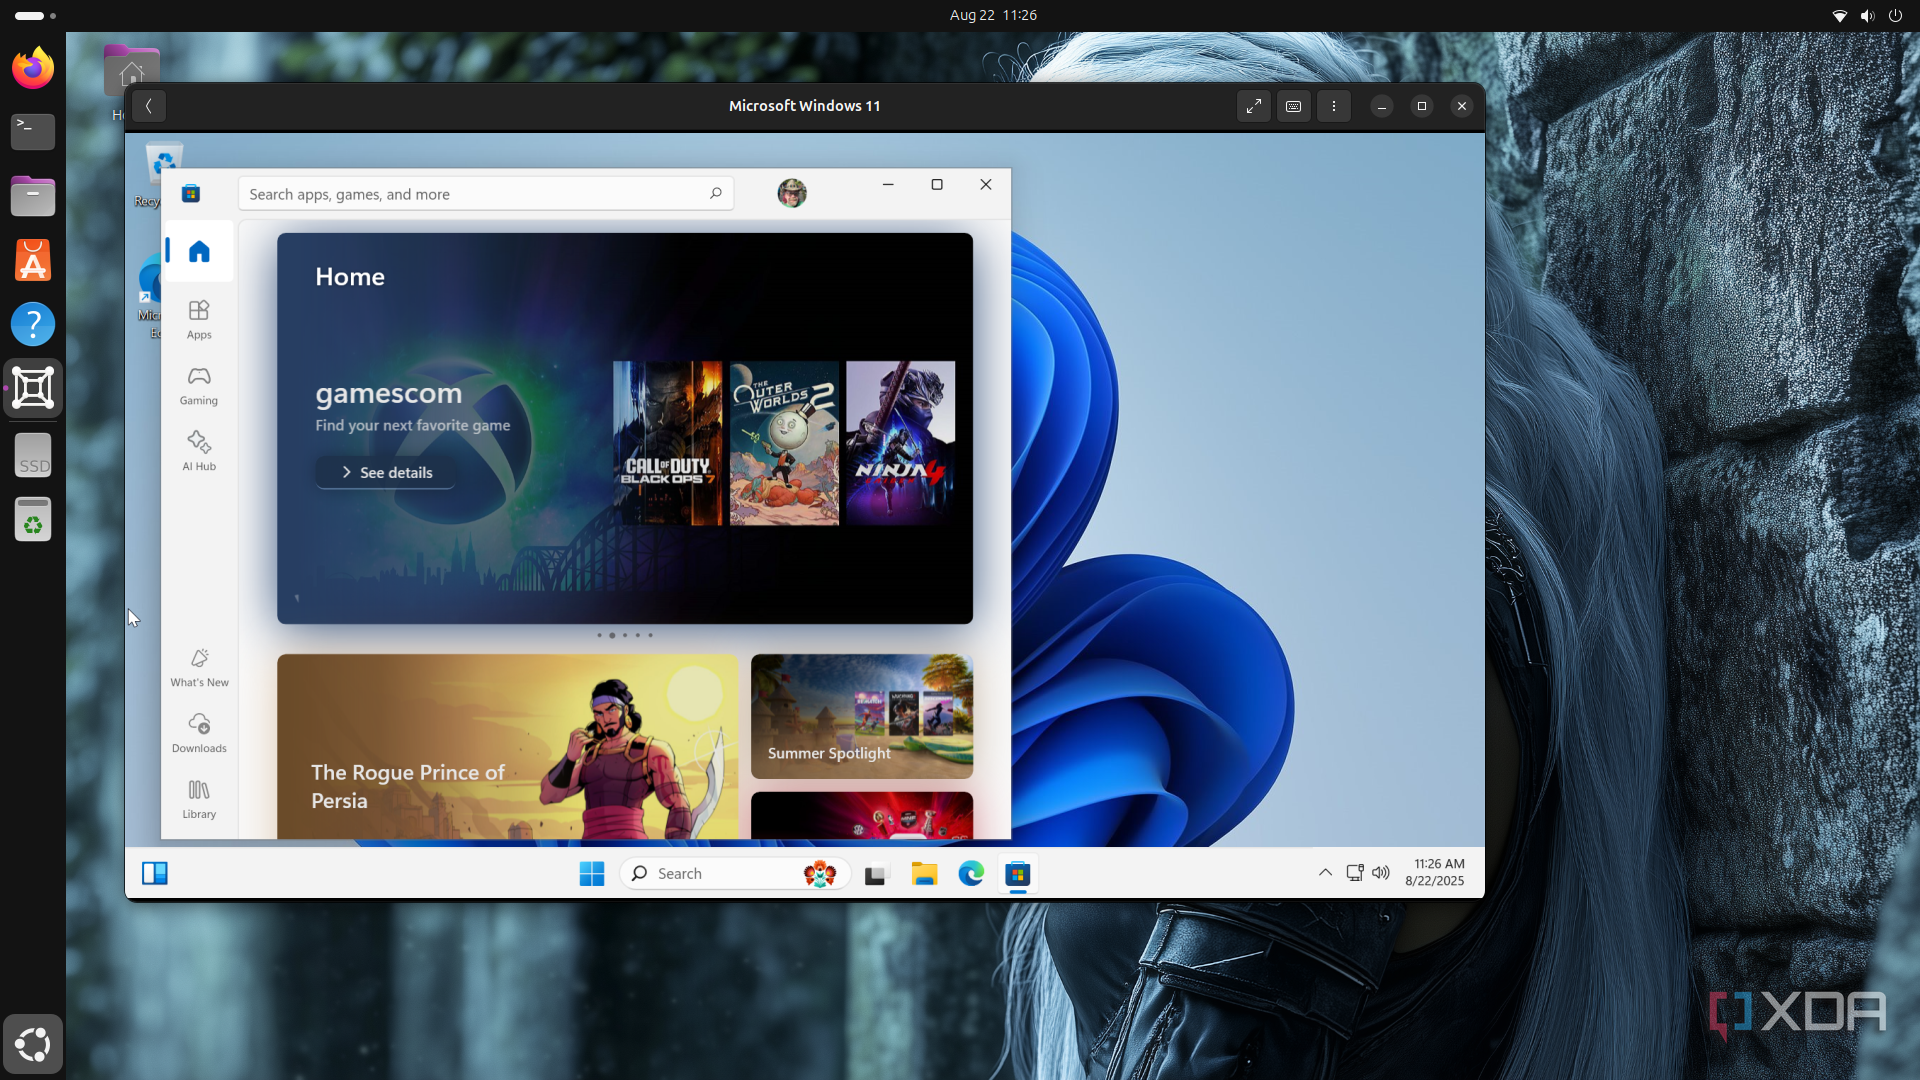
Task: Open Summer Spotlight card
Action: pos(862,716)
